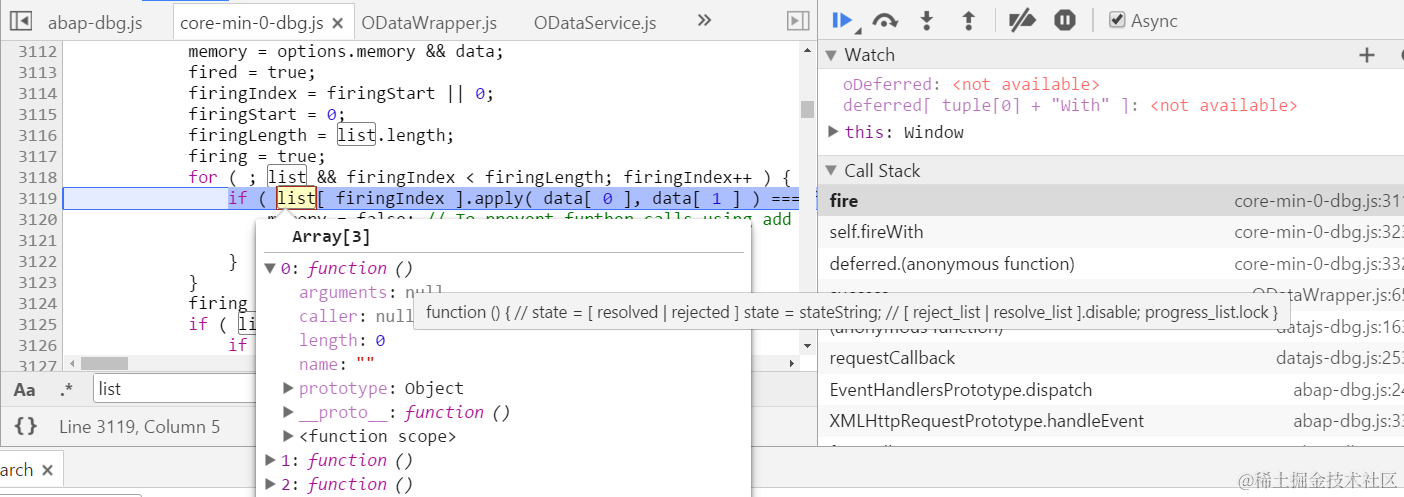
Task: Select the self.fireWith call stack frame
Action: coord(876,232)
